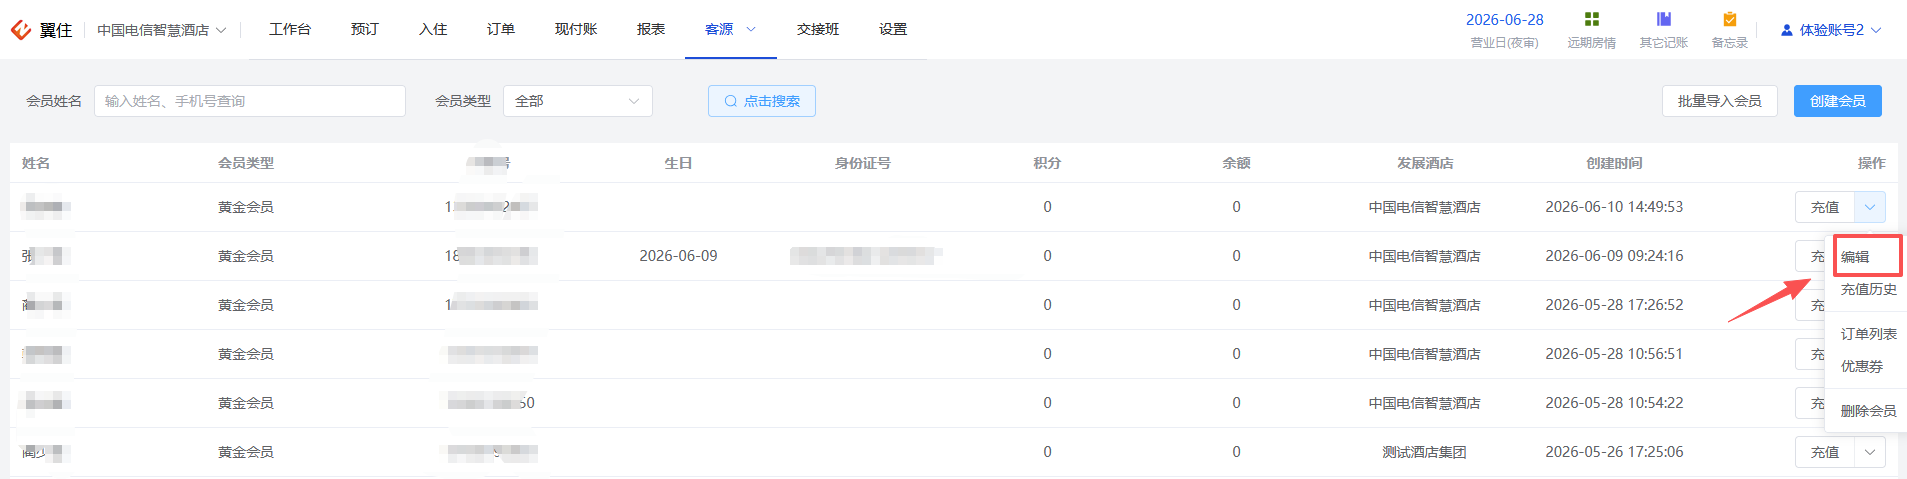Switch to the 入住 tab
Viewport: 1907px width, 479px height.
[433, 29]
